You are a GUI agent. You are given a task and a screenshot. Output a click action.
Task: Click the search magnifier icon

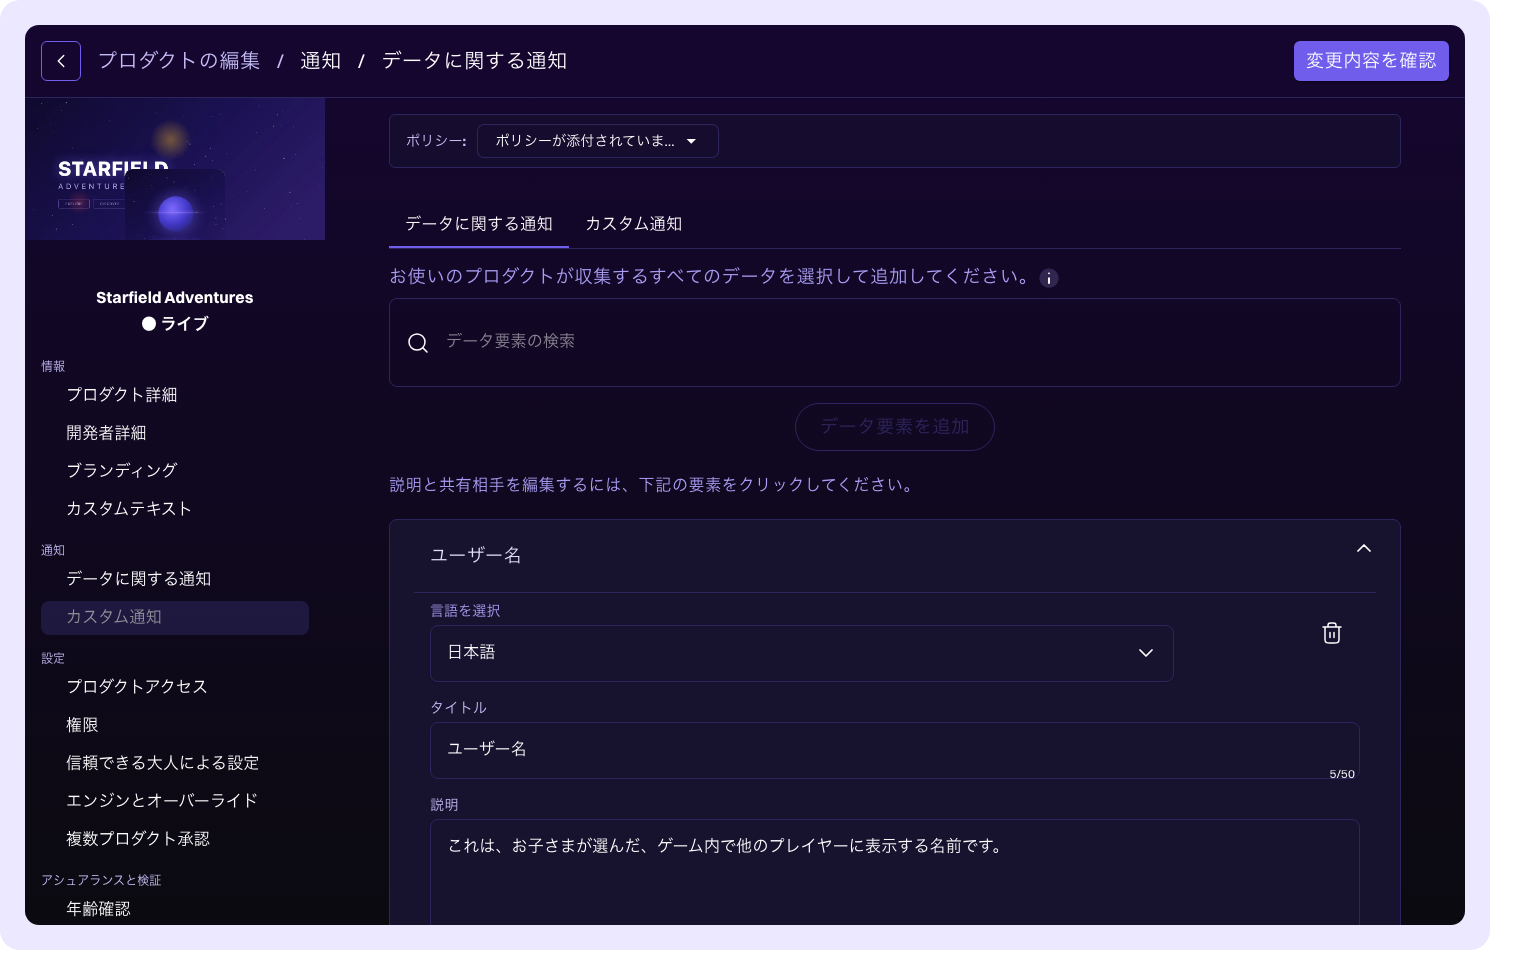[418, 343]
